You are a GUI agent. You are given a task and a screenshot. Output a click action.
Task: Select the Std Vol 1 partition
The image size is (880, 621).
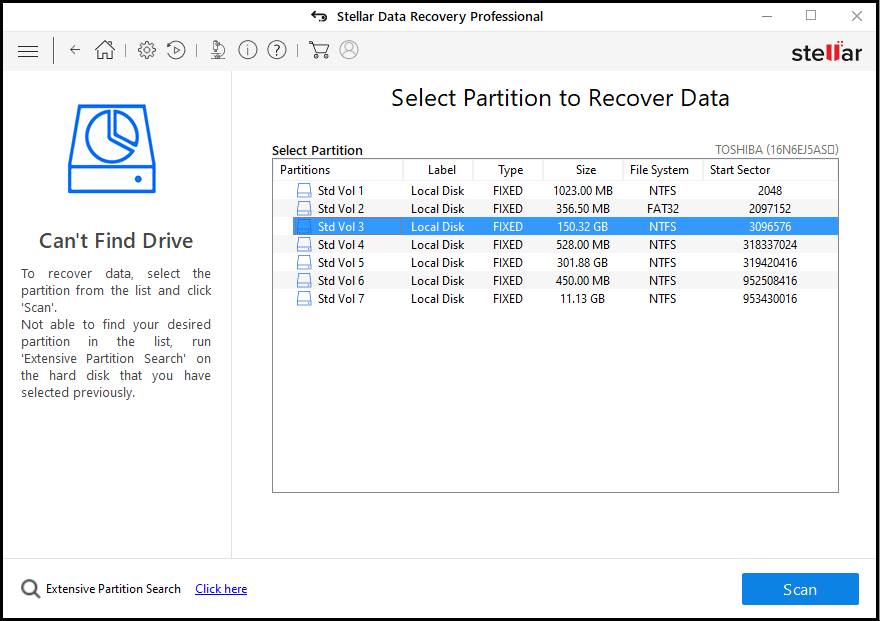pyautogui.click(x=556, y=191)
